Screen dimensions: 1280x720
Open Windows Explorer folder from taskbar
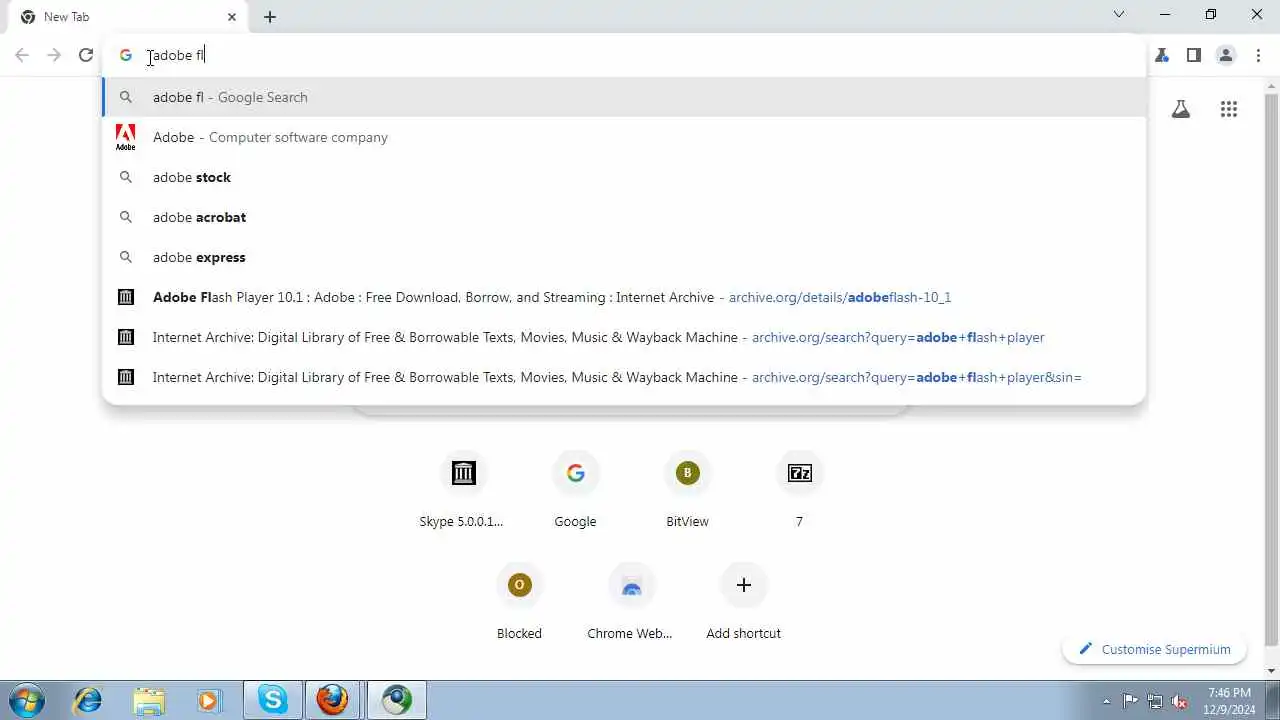coord(148,700)
